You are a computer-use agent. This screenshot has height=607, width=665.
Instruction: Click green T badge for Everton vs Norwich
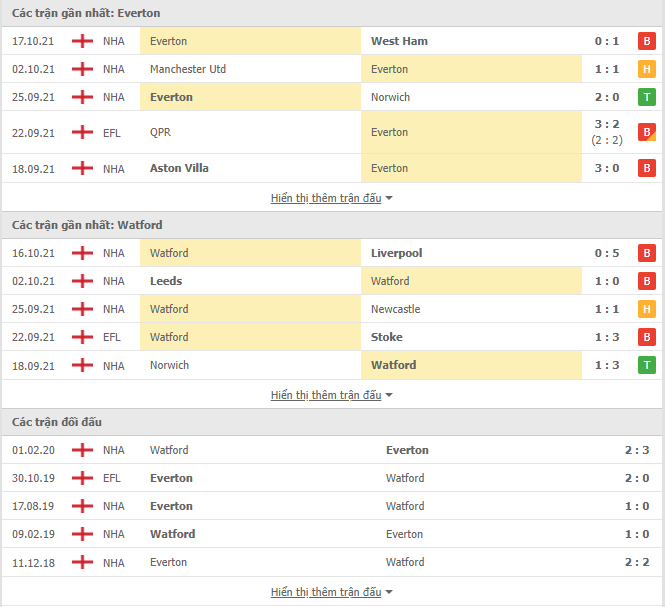click(x=647, y=97)
